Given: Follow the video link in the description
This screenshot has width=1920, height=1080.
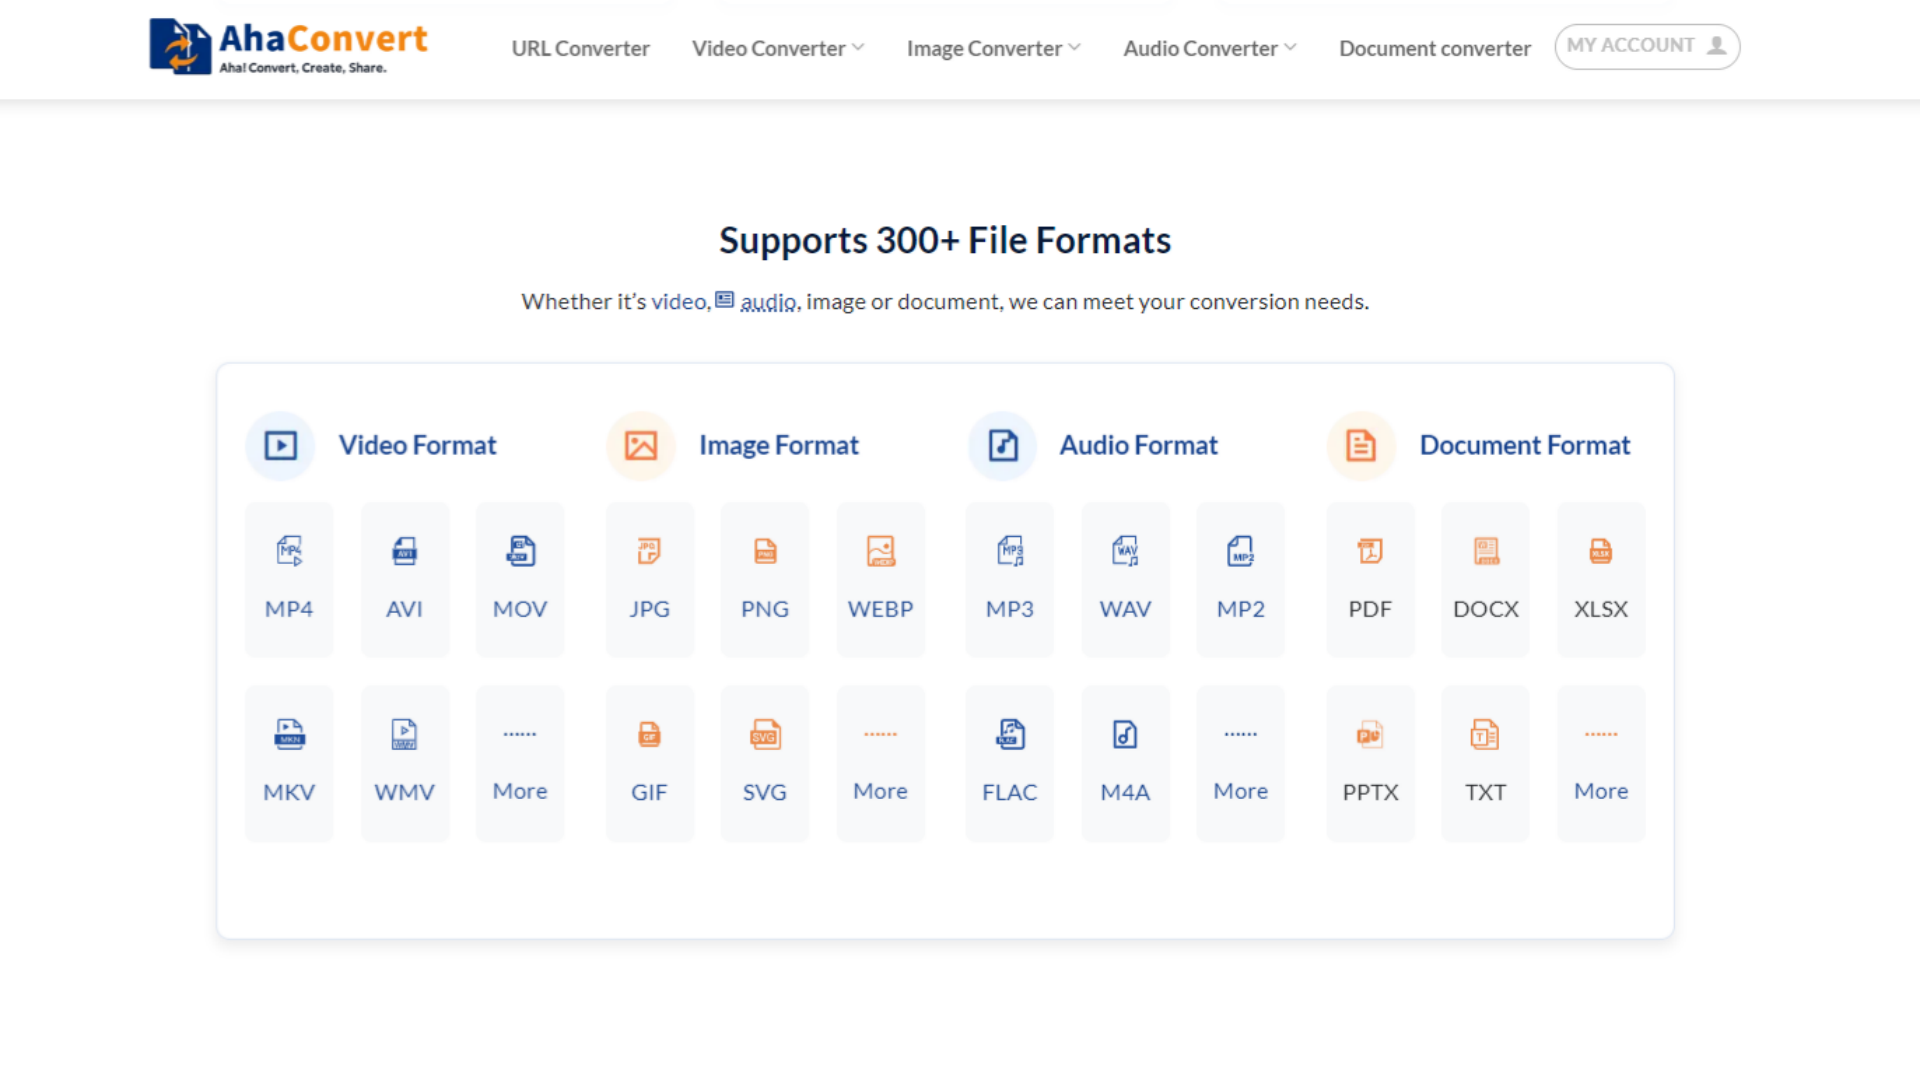Looking at the screenshot, I should pyautogui.click(x=679, y=301).
